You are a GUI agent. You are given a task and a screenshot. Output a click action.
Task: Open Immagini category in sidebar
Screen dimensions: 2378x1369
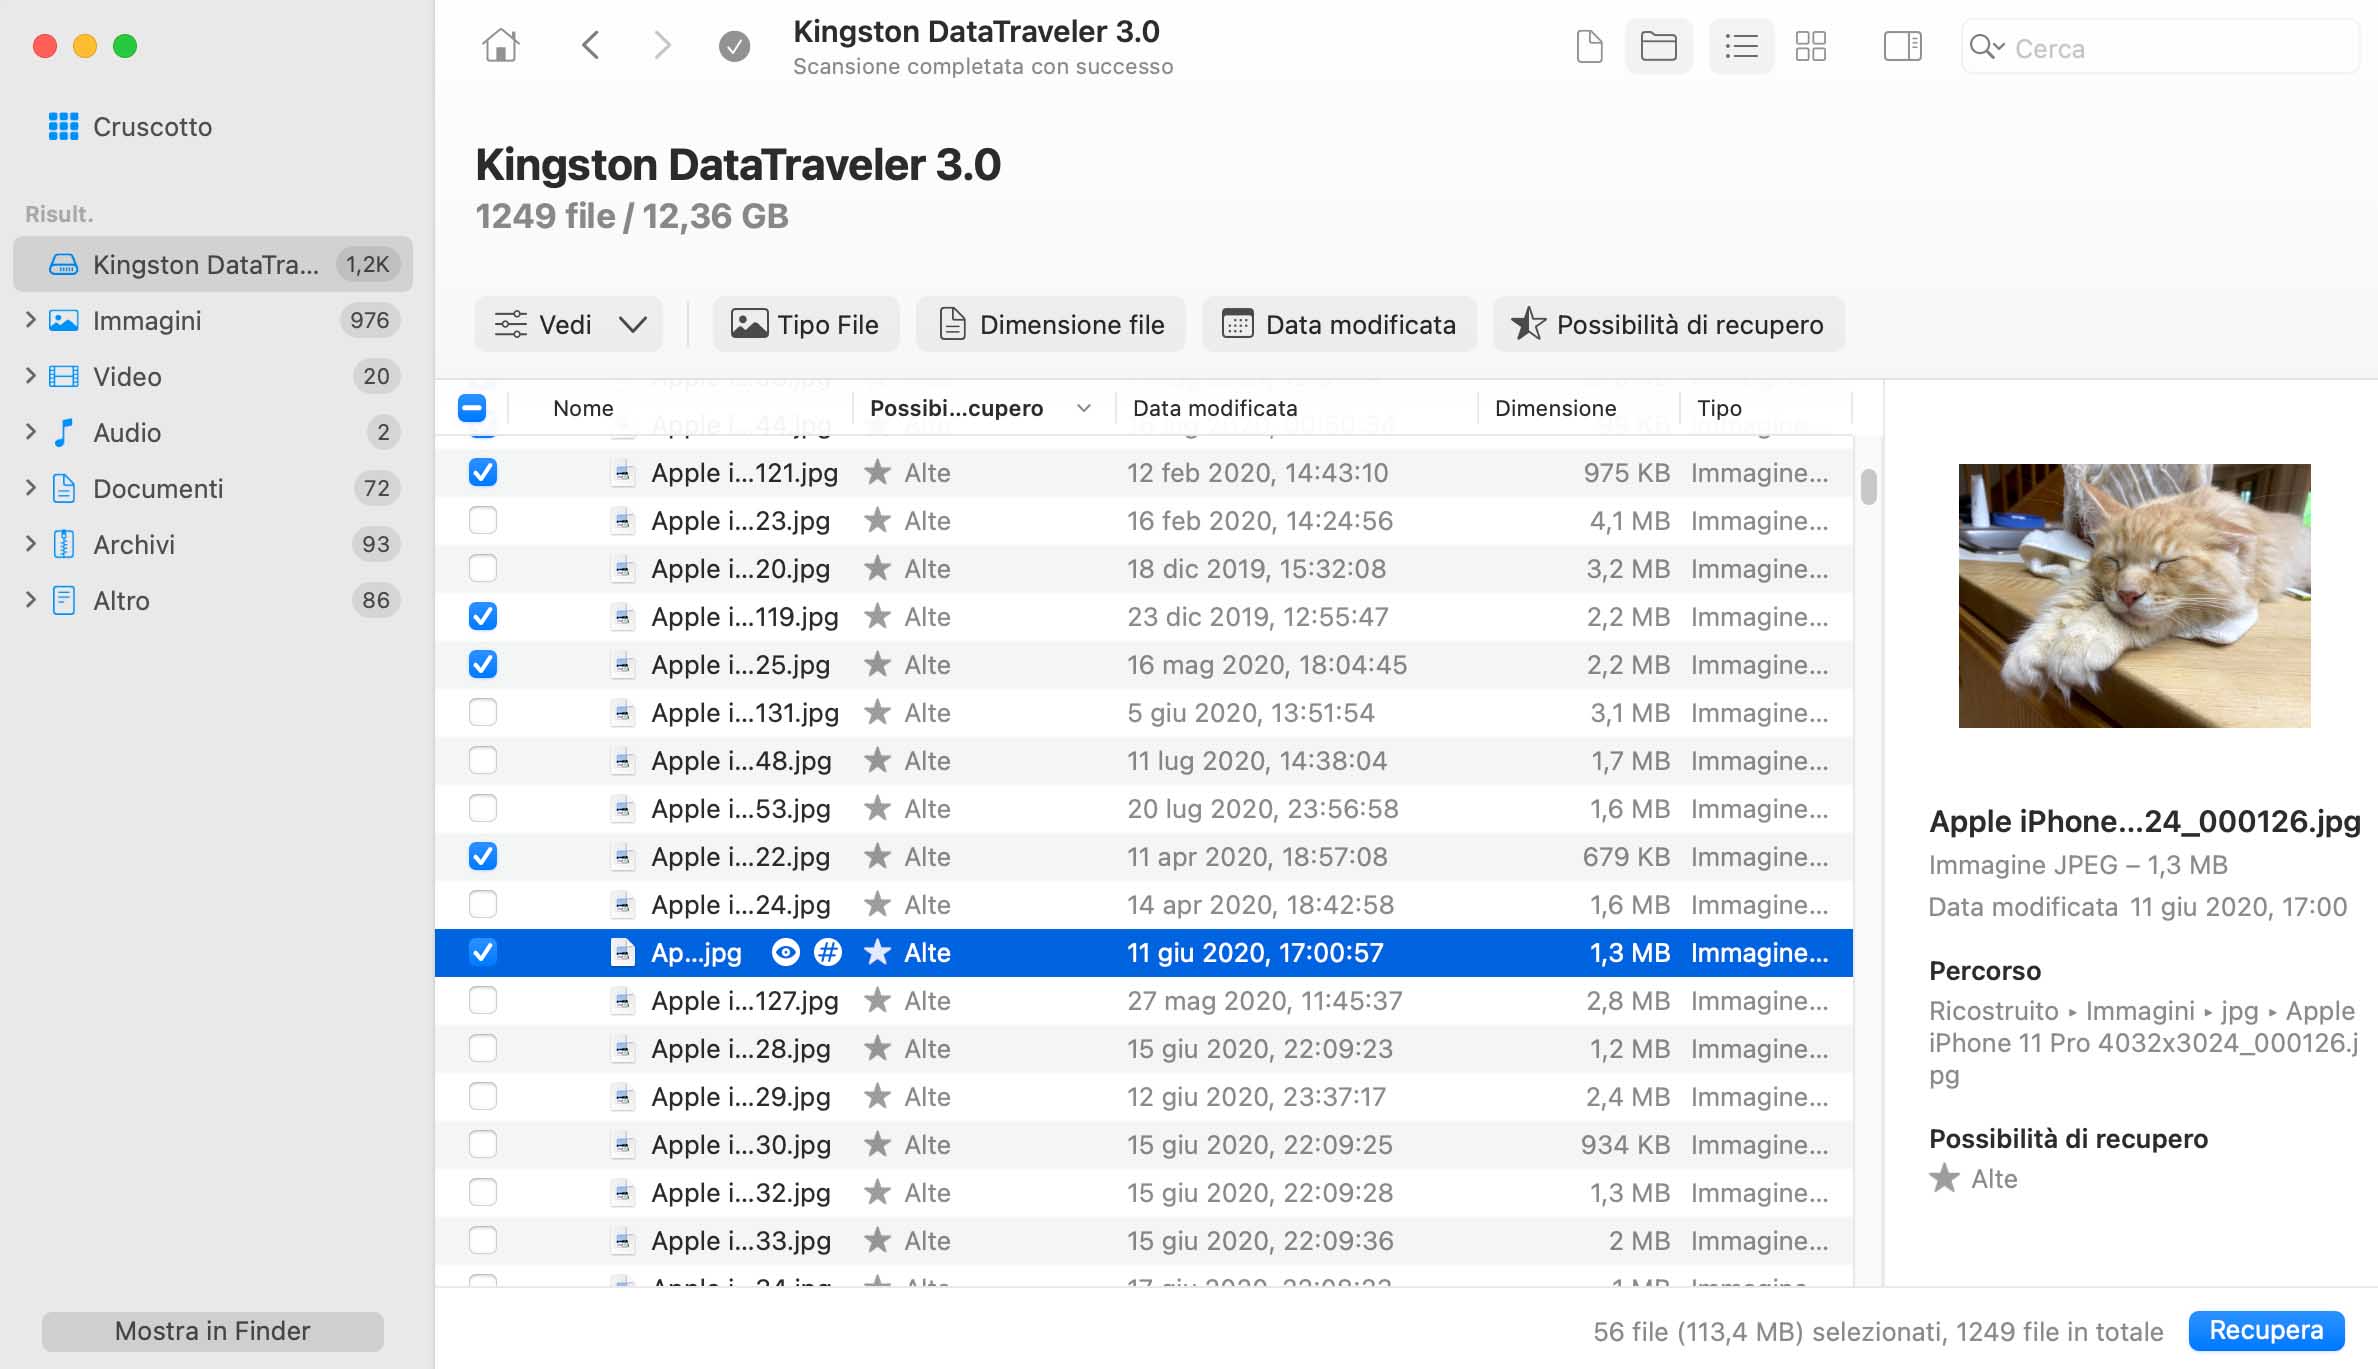(x=213, y=320)
